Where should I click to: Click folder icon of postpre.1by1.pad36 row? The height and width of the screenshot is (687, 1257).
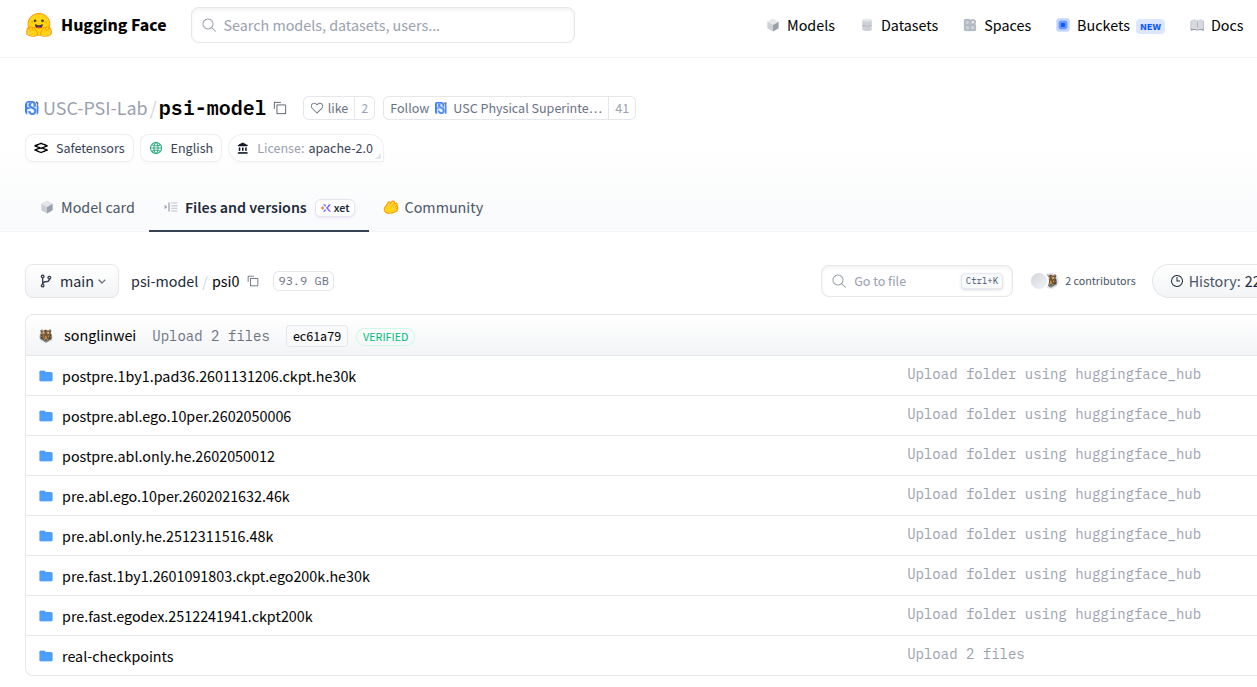45,376
